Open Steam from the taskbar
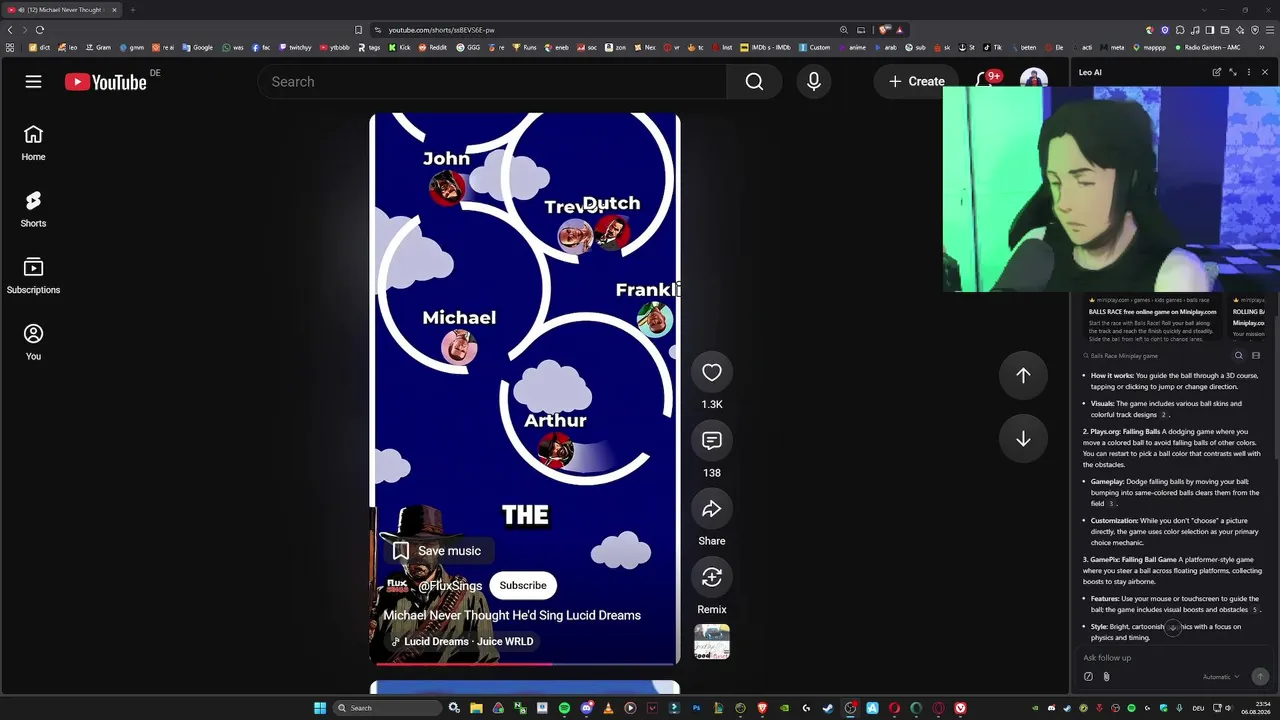1280x720 pixels. [x=828, y=708]
